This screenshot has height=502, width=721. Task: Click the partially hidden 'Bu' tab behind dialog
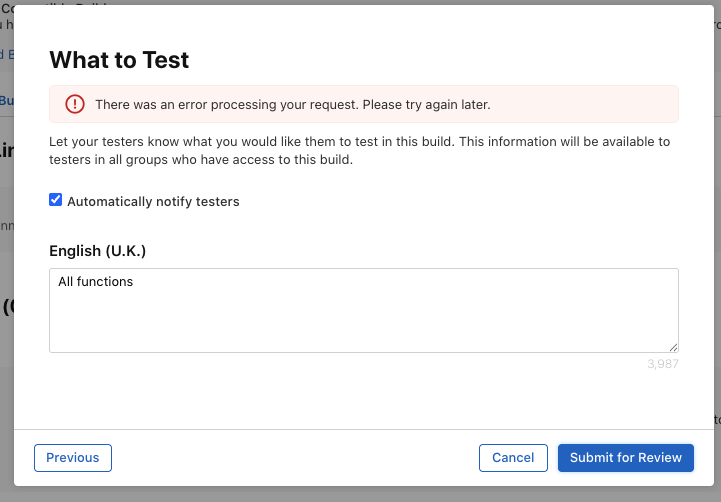tap(6, 101)
